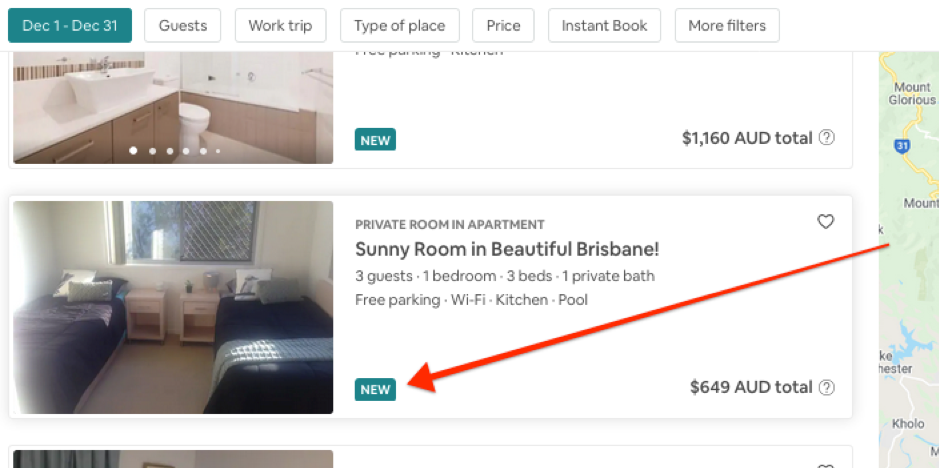Expand the Type of place filter
The image size is (939, 468).
(399, 26)
